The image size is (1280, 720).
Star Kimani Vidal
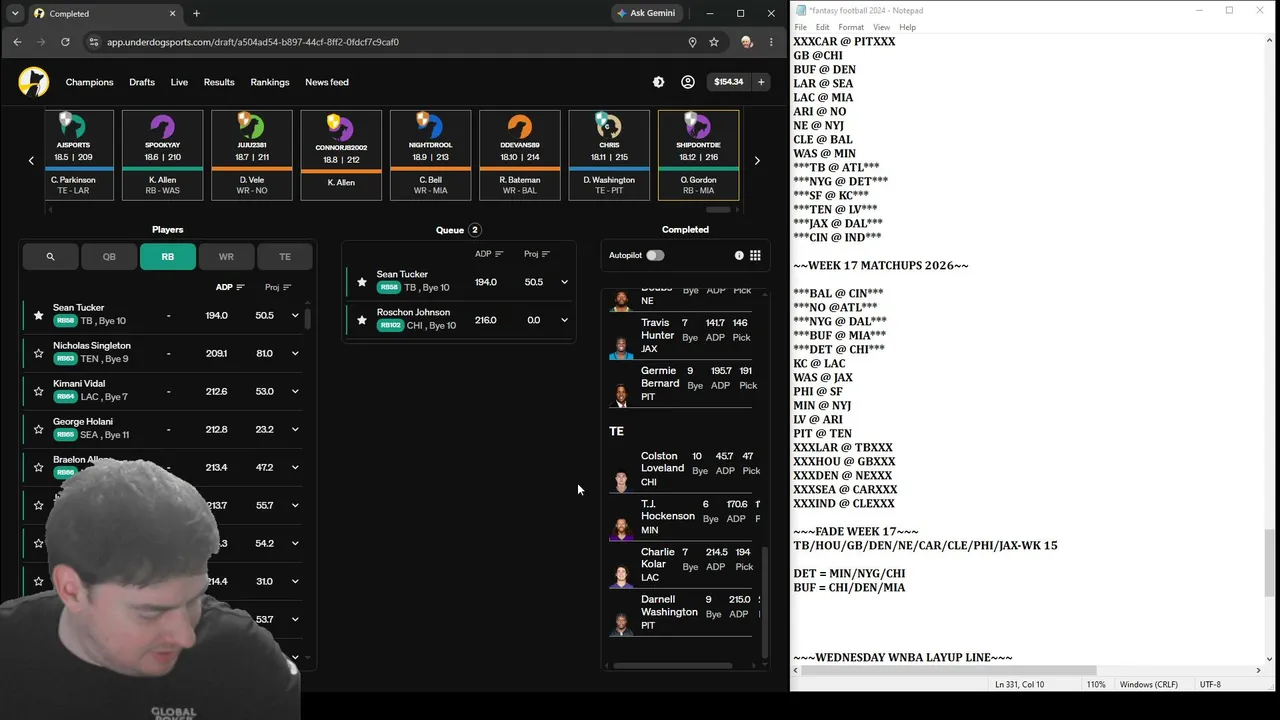click(x=38, y=391)
